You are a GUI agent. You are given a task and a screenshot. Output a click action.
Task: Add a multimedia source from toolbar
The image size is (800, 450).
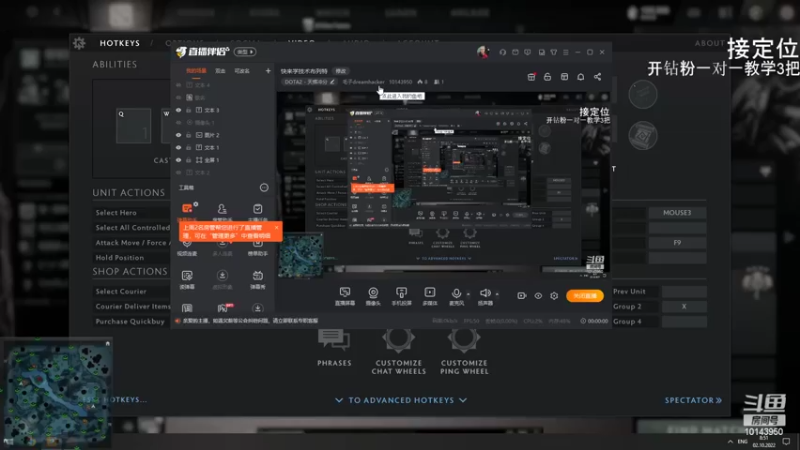pyautogui.click(x=430, y=293)
